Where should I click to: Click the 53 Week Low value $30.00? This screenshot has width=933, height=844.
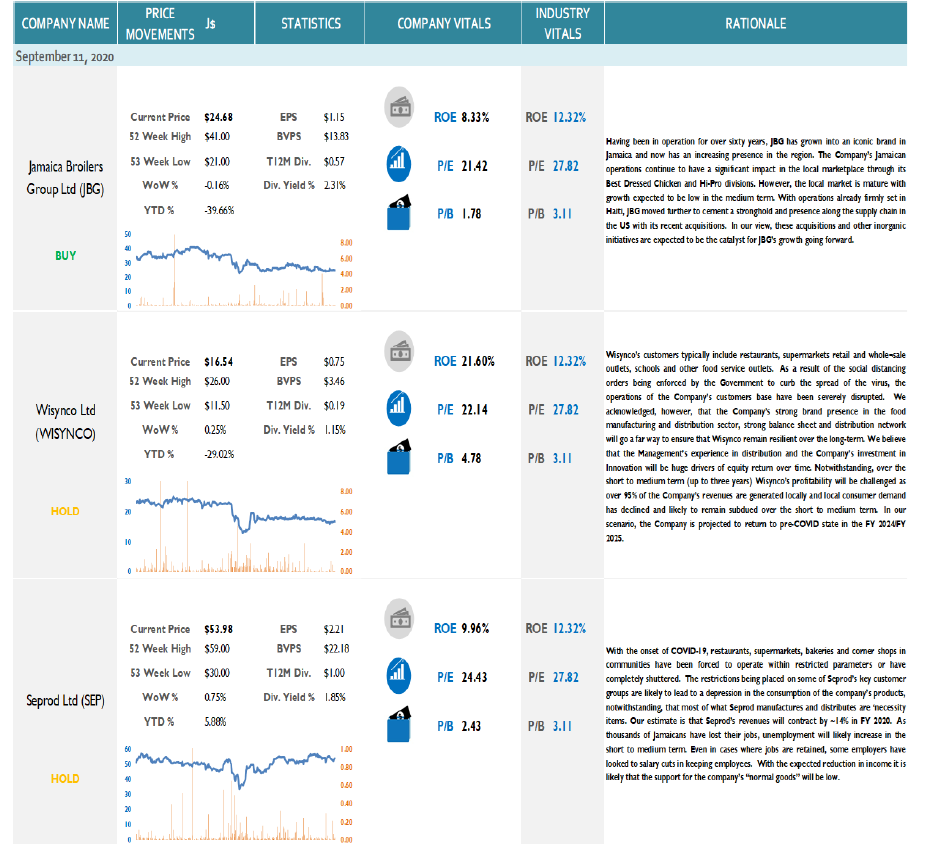point(217,673)
